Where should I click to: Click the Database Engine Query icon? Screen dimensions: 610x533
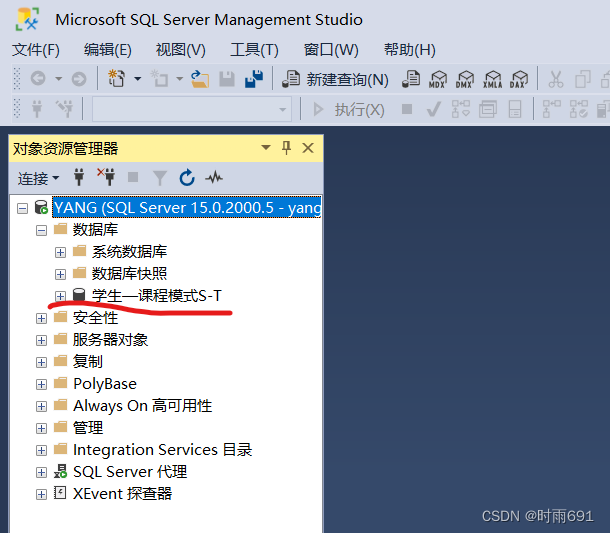pyautogui.click(x=411, y=79)
